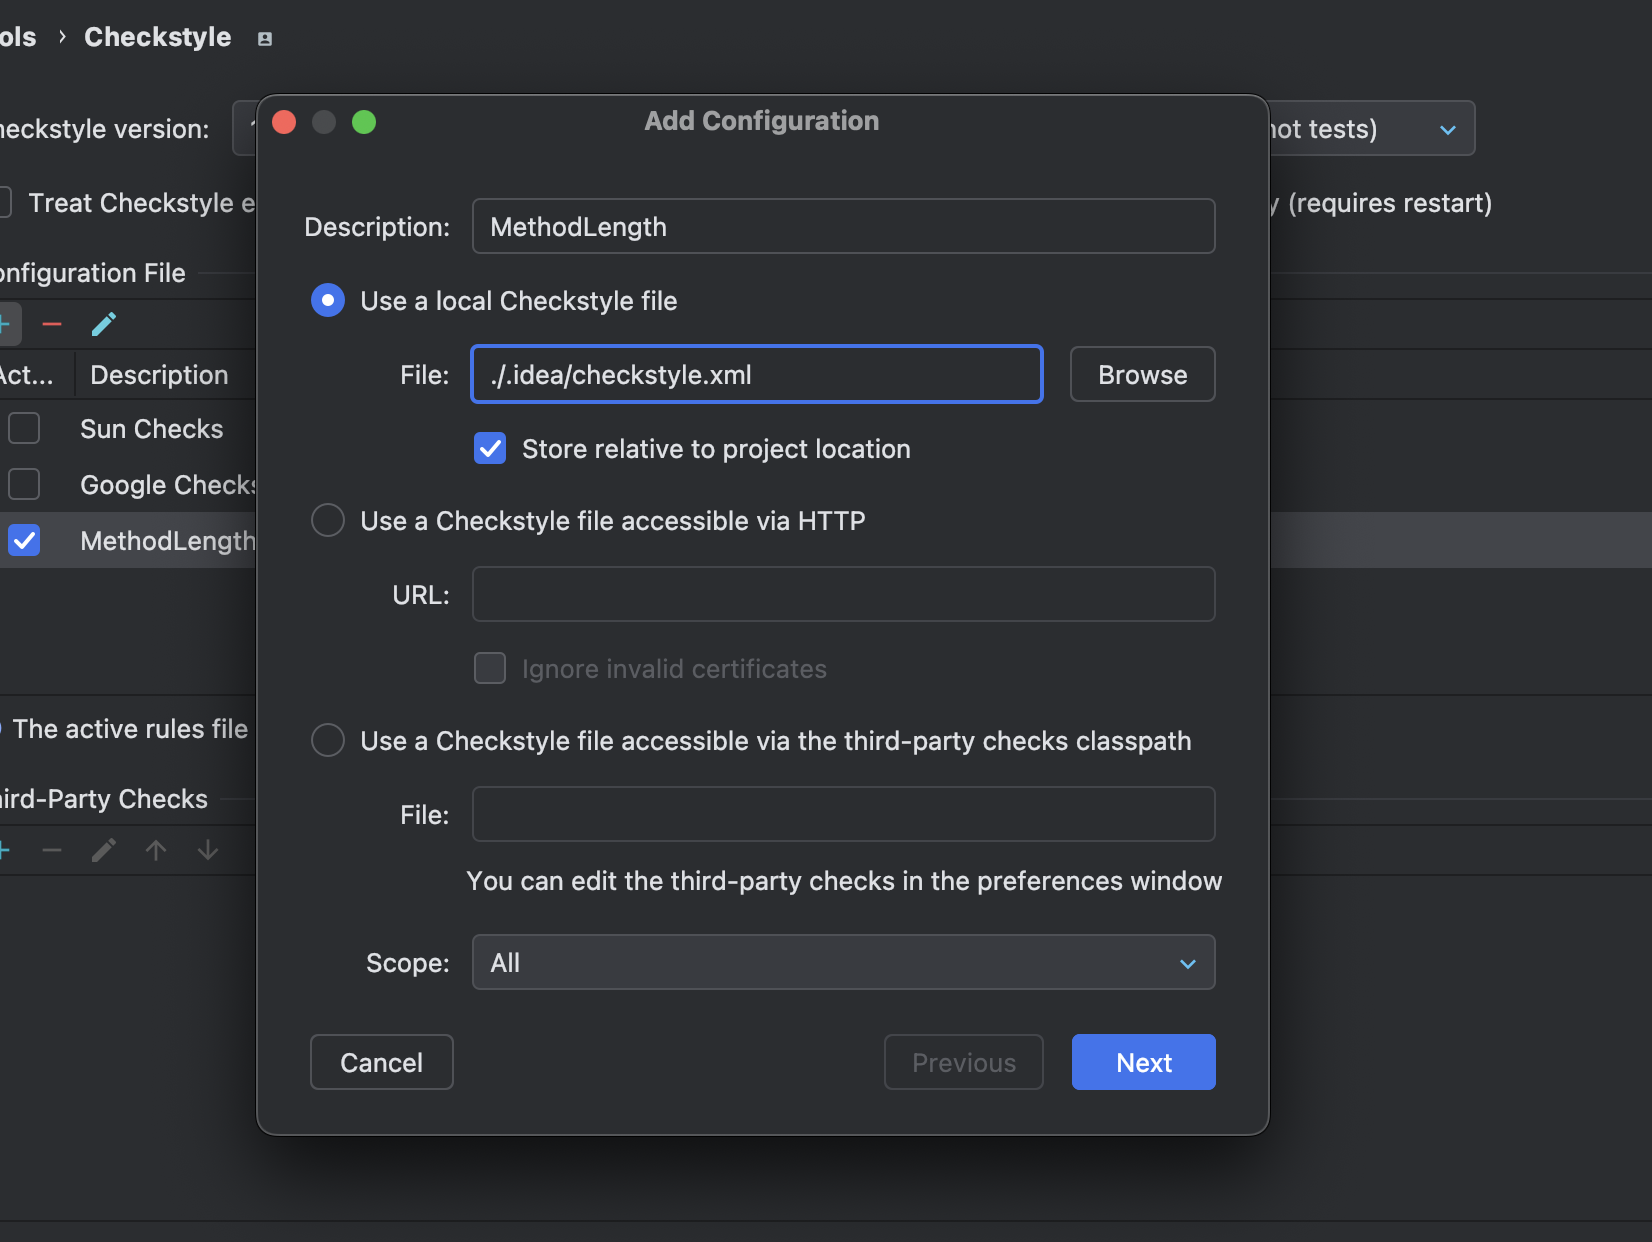Click Browse to choose a file

coord(1143,374)
